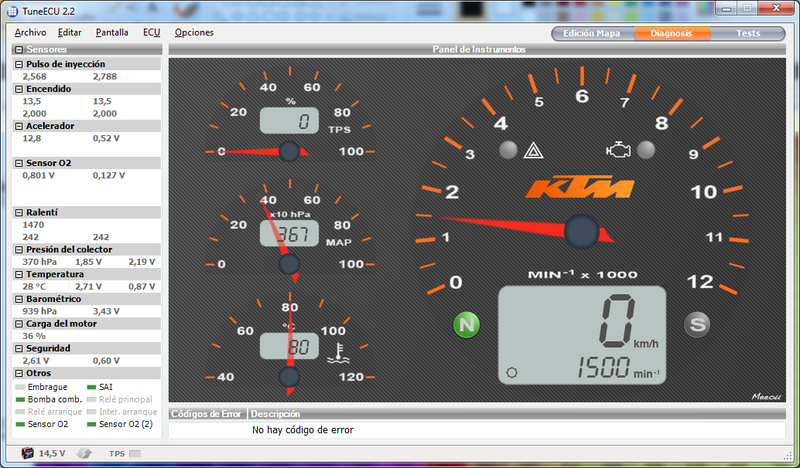Click the 14,5 V battery voltage value
Image resolution: width=800 pixels, height=468 pixels.
pos(52,453)
